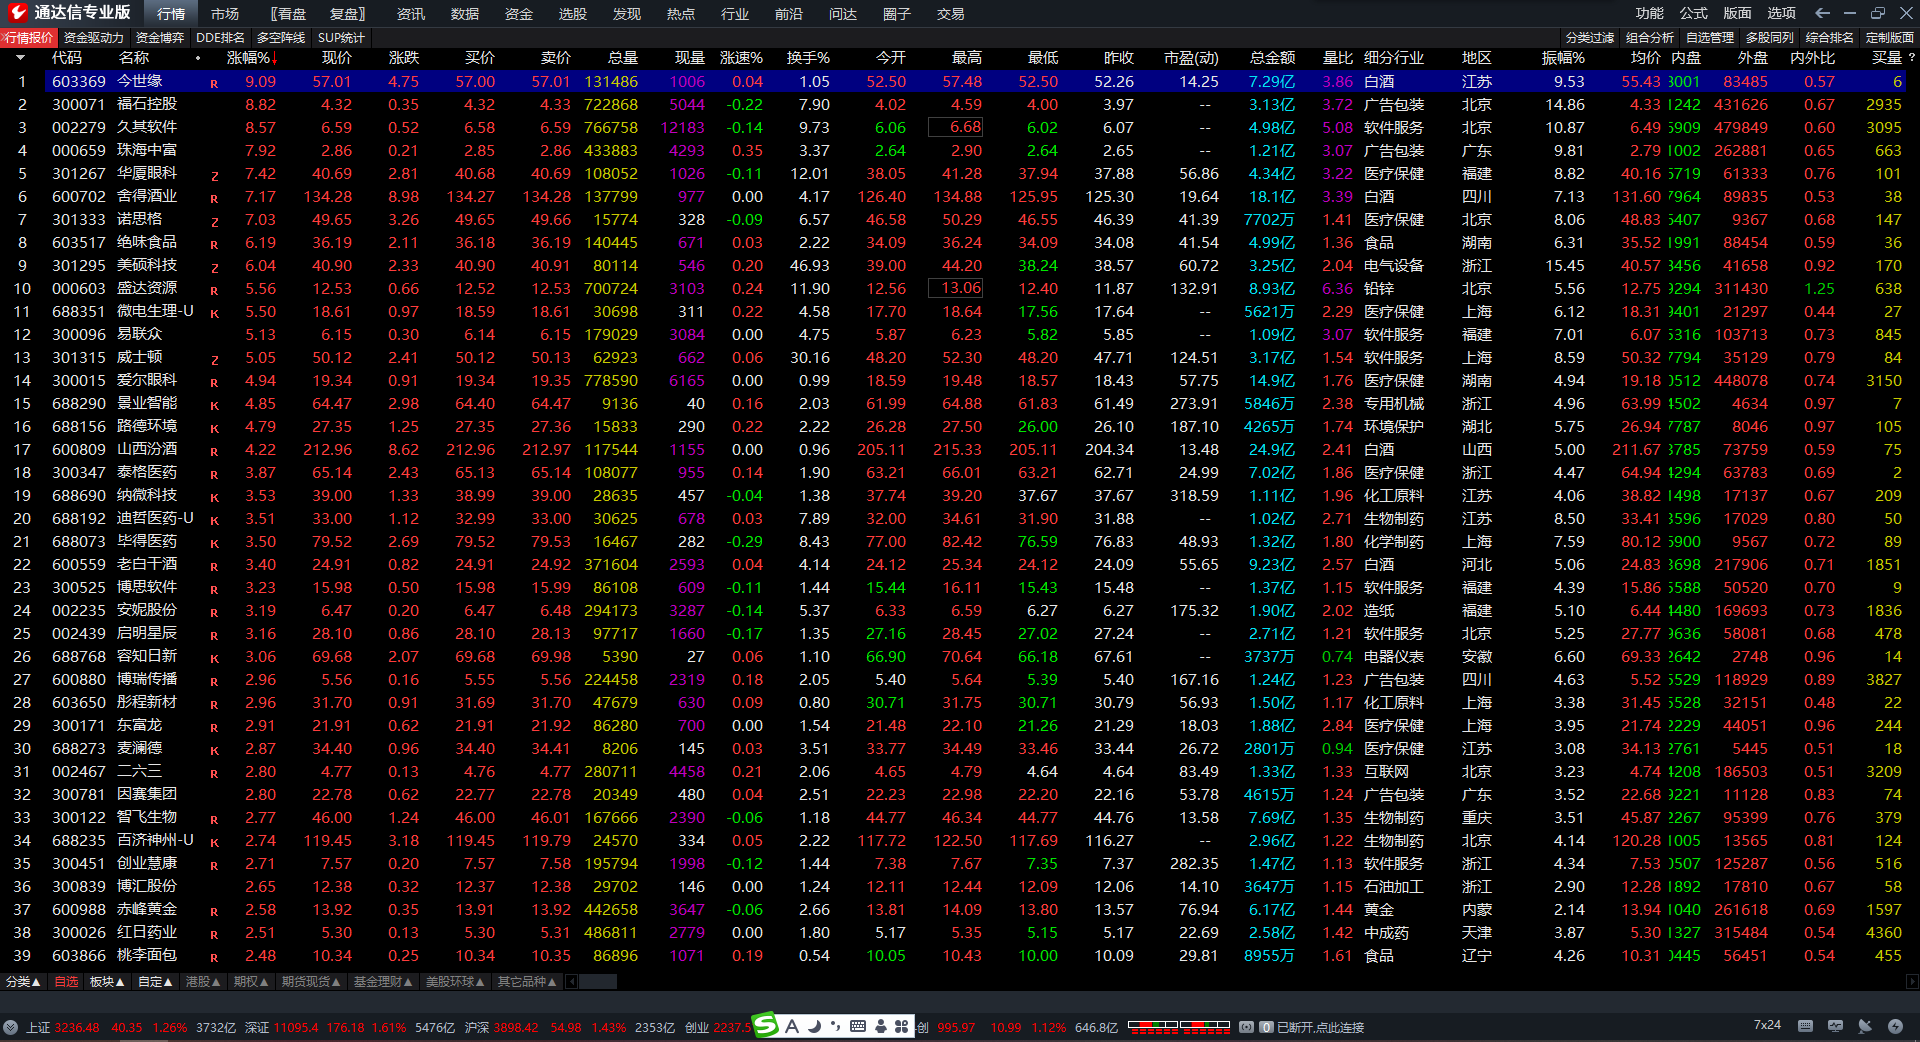1920x1042 pixels.
Task: Open the 功能 menu
Action: click(x=1650, y=13)
